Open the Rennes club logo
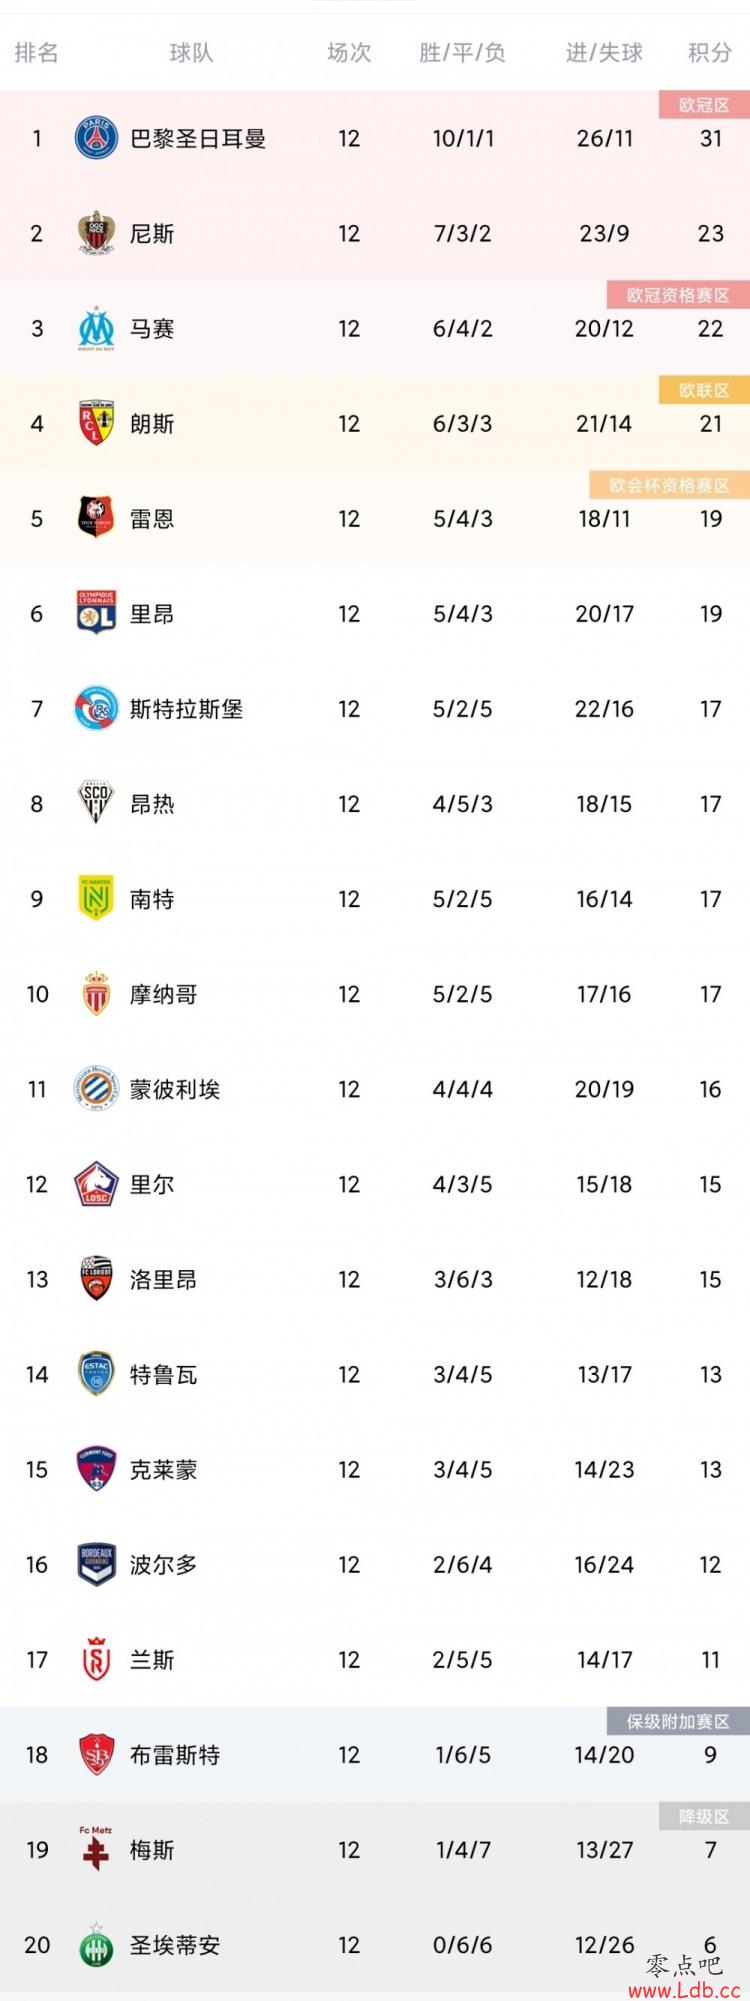Screen dimensions: 750x2001 tap(97, 518)
